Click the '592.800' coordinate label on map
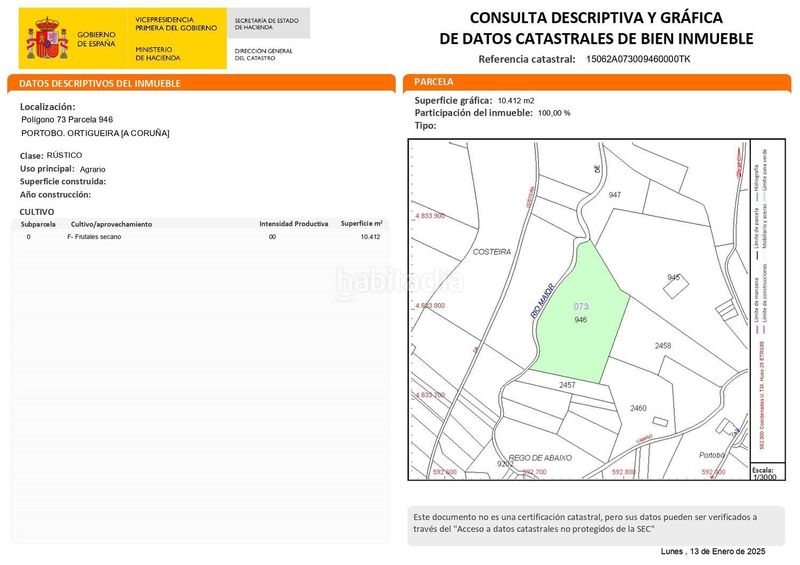This screenshot has height=565, width=800. click(623, 472)
